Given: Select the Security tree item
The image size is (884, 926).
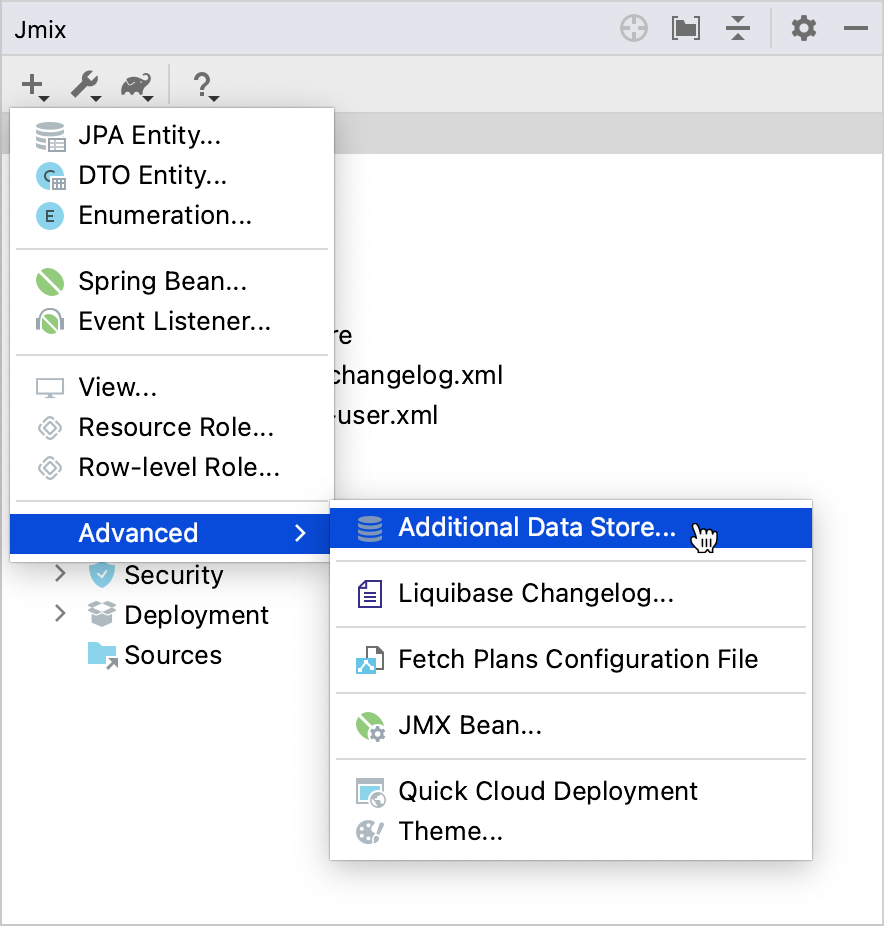Looking at the screenshot, I should [174, 575].
